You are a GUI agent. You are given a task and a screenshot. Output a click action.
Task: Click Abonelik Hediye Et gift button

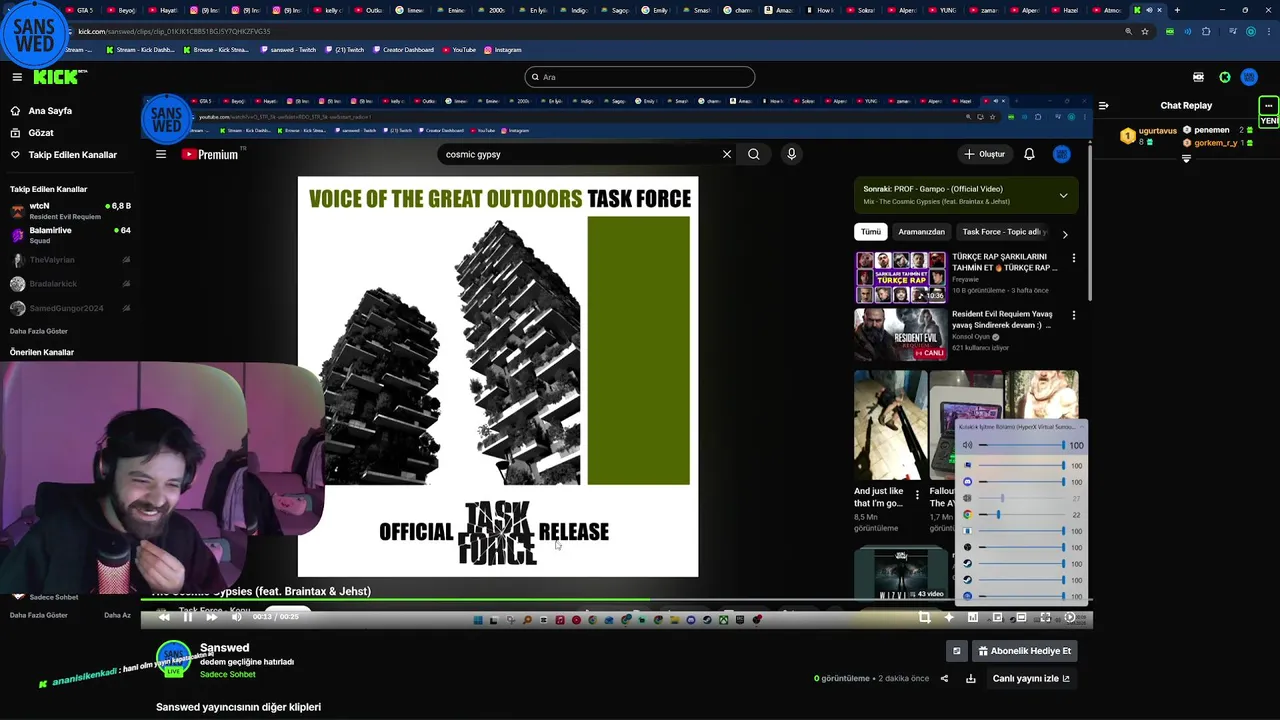click(x=1024, y=651)
